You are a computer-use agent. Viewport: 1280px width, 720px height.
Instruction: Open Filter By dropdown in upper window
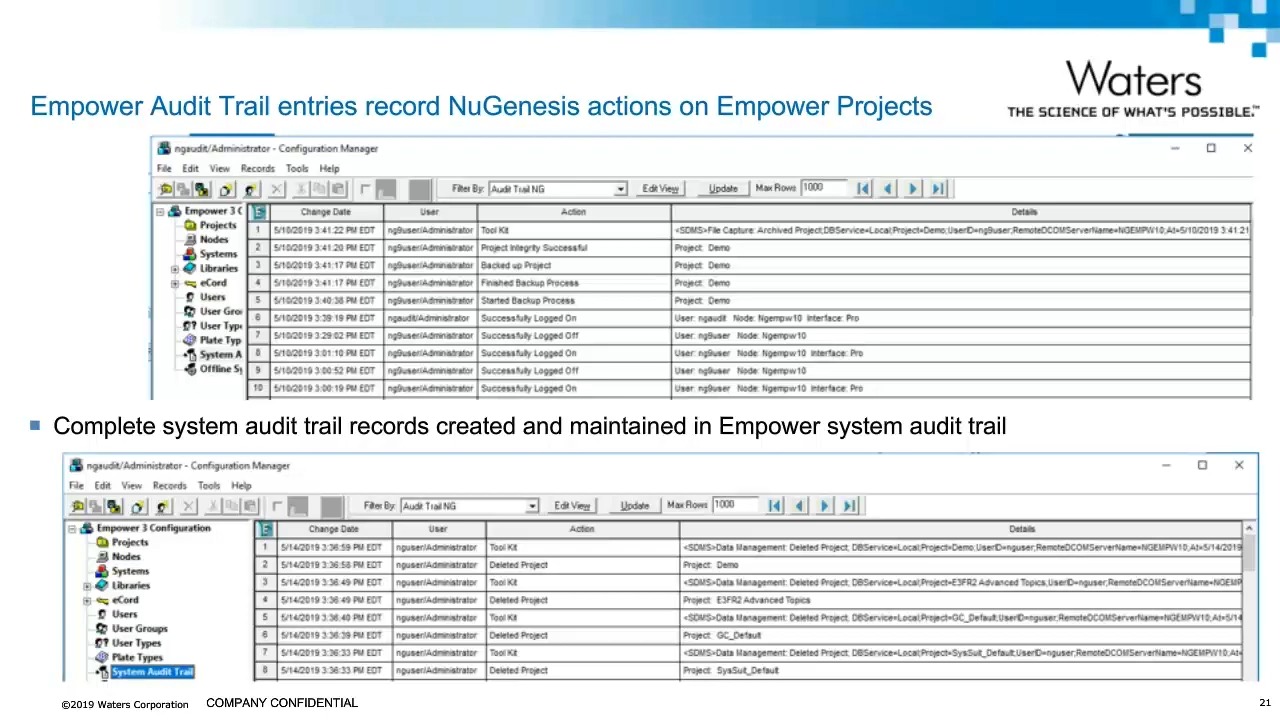point(620,189)
